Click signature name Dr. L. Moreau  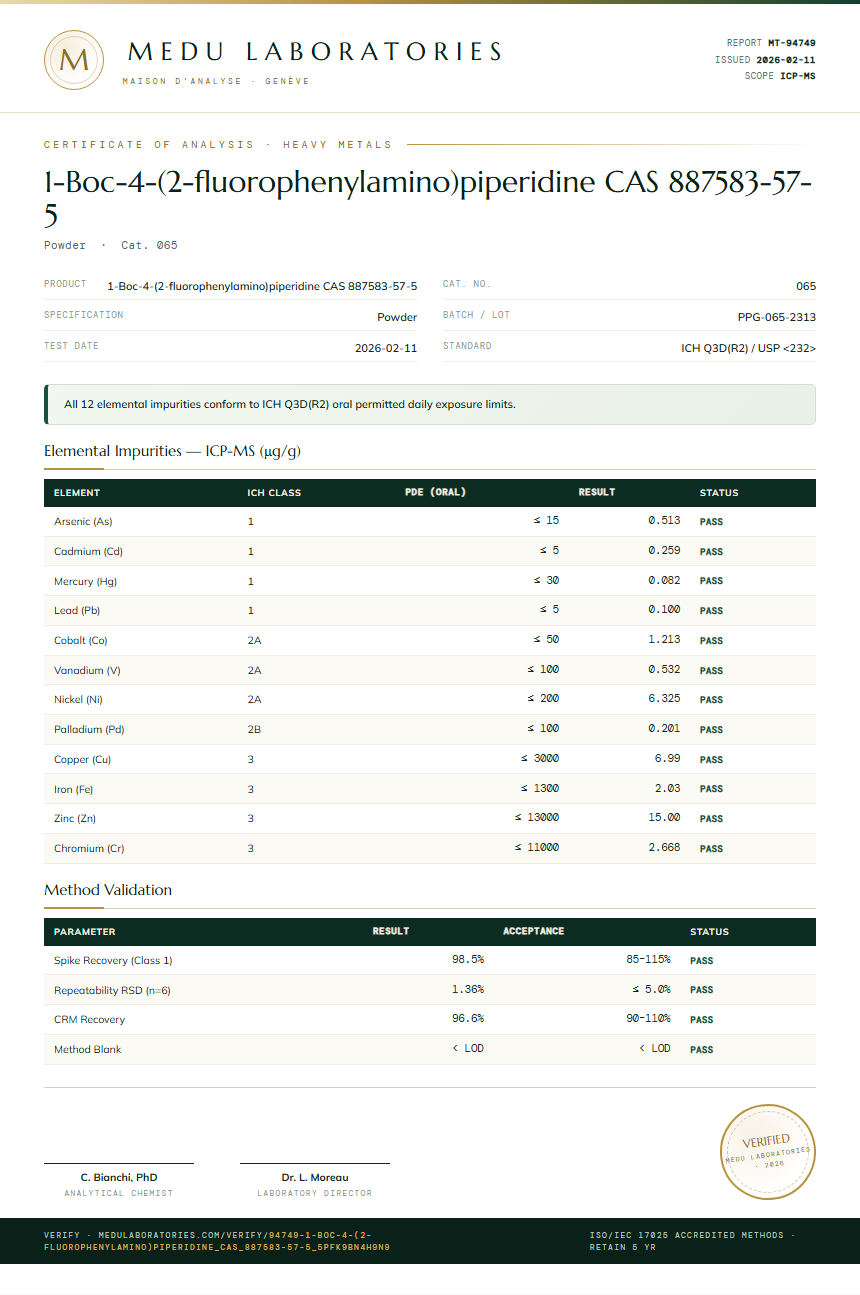(x=315, y=1178)
